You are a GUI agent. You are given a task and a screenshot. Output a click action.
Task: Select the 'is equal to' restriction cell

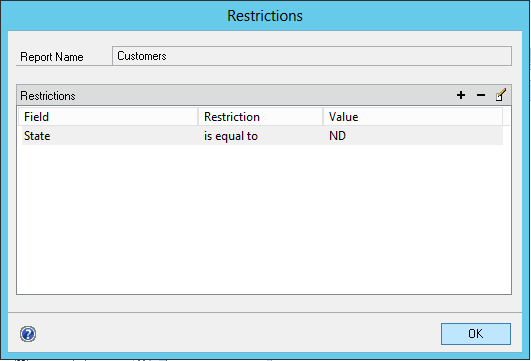(260, 136)
